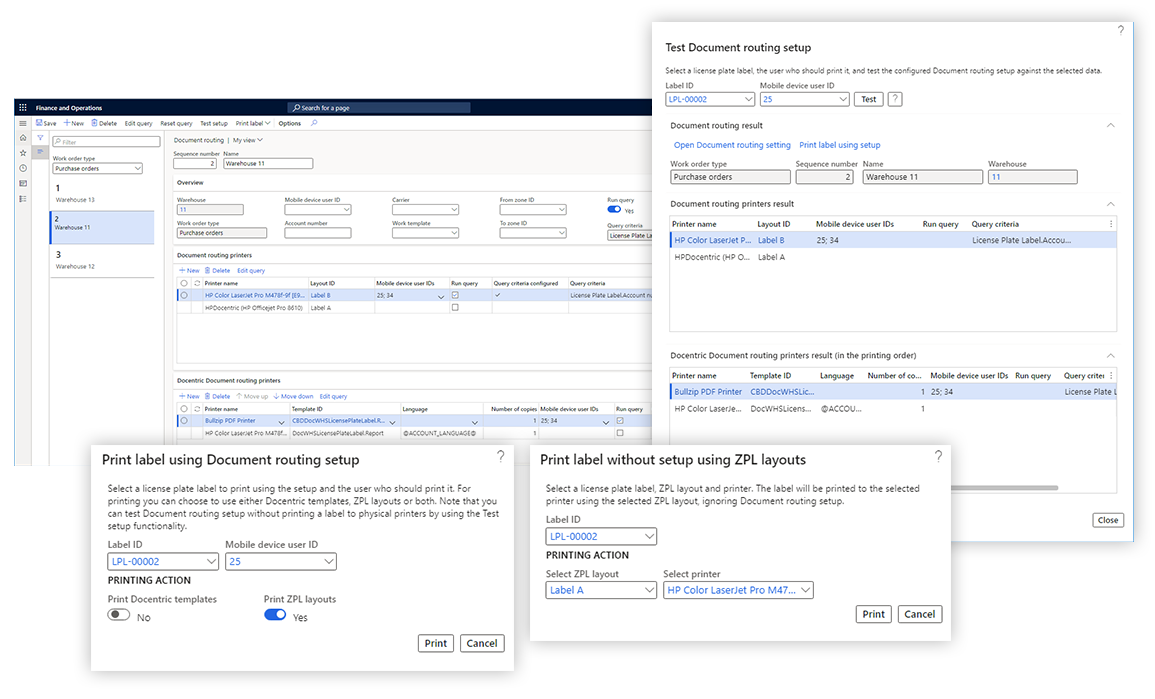Expand the hamburger navigation pane
The image size is (1155, 699).
(23, 124)
